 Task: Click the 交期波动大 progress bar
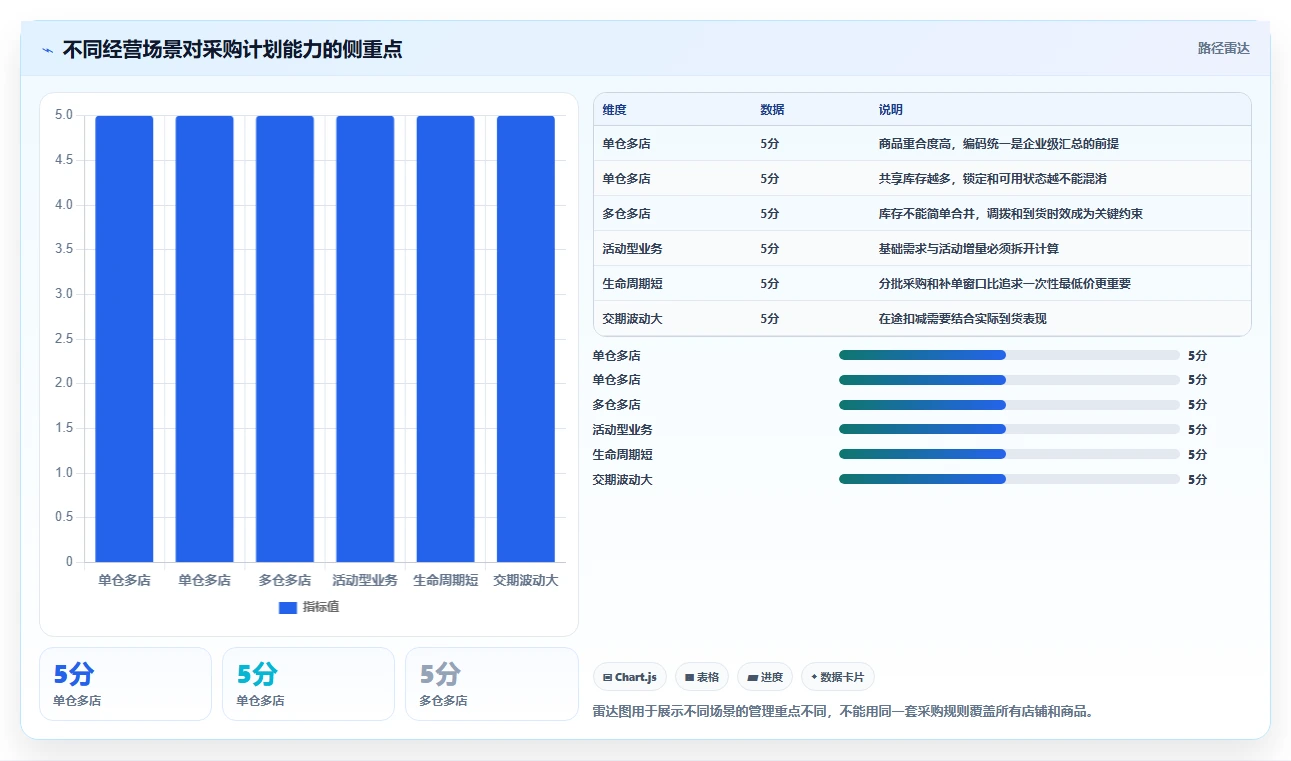(x=1010, y=480)
